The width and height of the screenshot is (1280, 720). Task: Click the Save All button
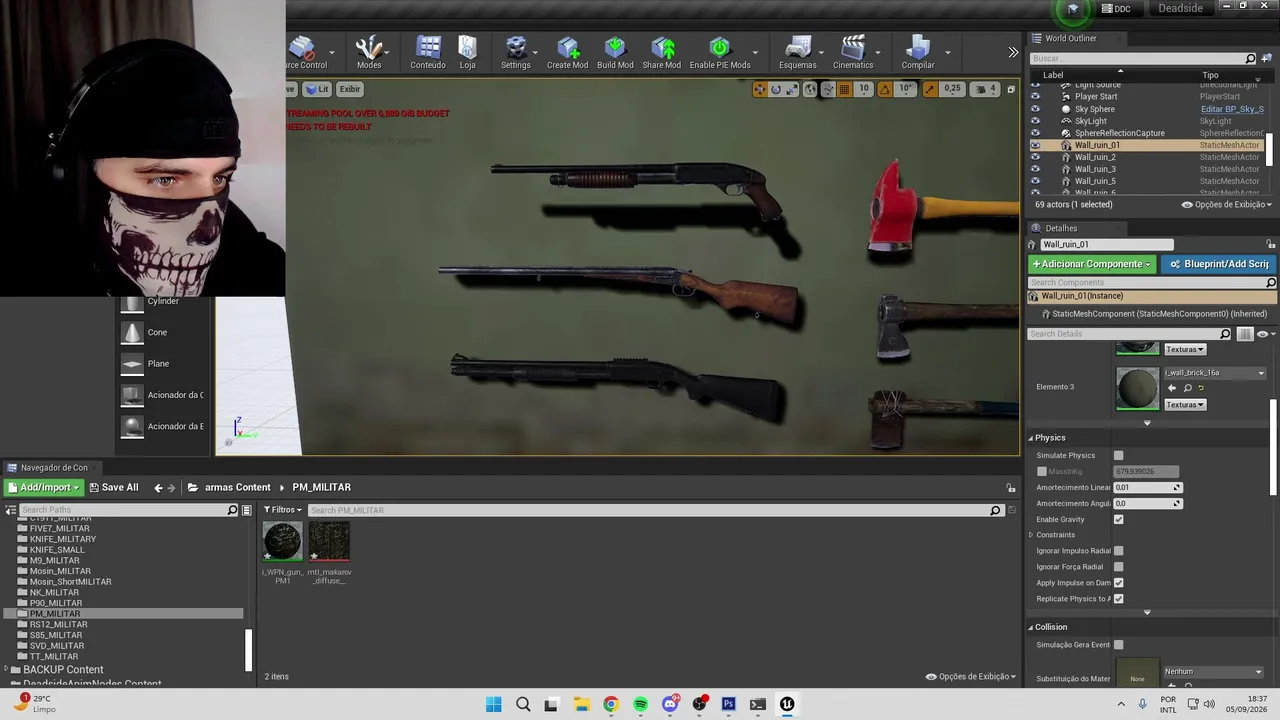113,487
